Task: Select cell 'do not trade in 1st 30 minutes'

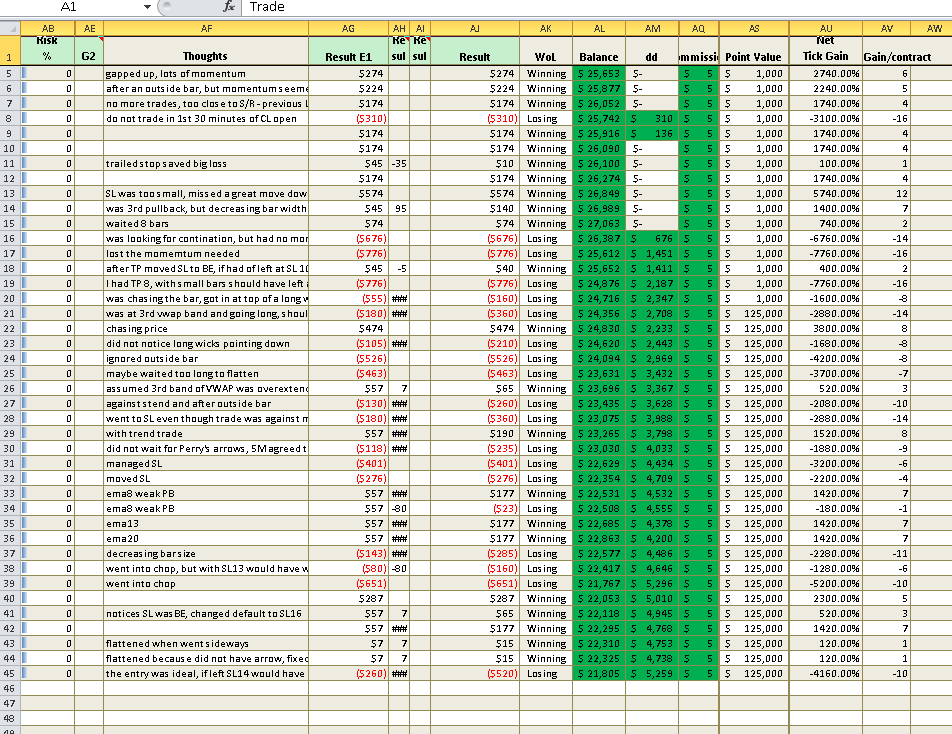Action: [x=206, y=118]
